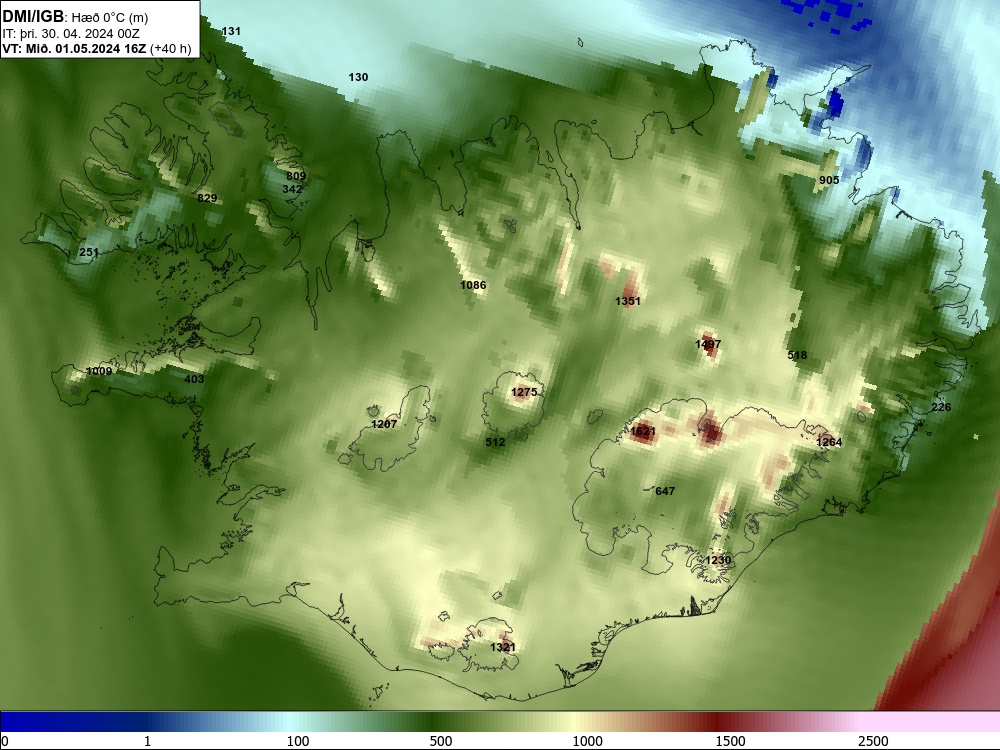The image size is (1000, 750).
Task: Select the 'IT: þri. 30. 04. 2024 00Z' line
Action: tap(71, 34)
